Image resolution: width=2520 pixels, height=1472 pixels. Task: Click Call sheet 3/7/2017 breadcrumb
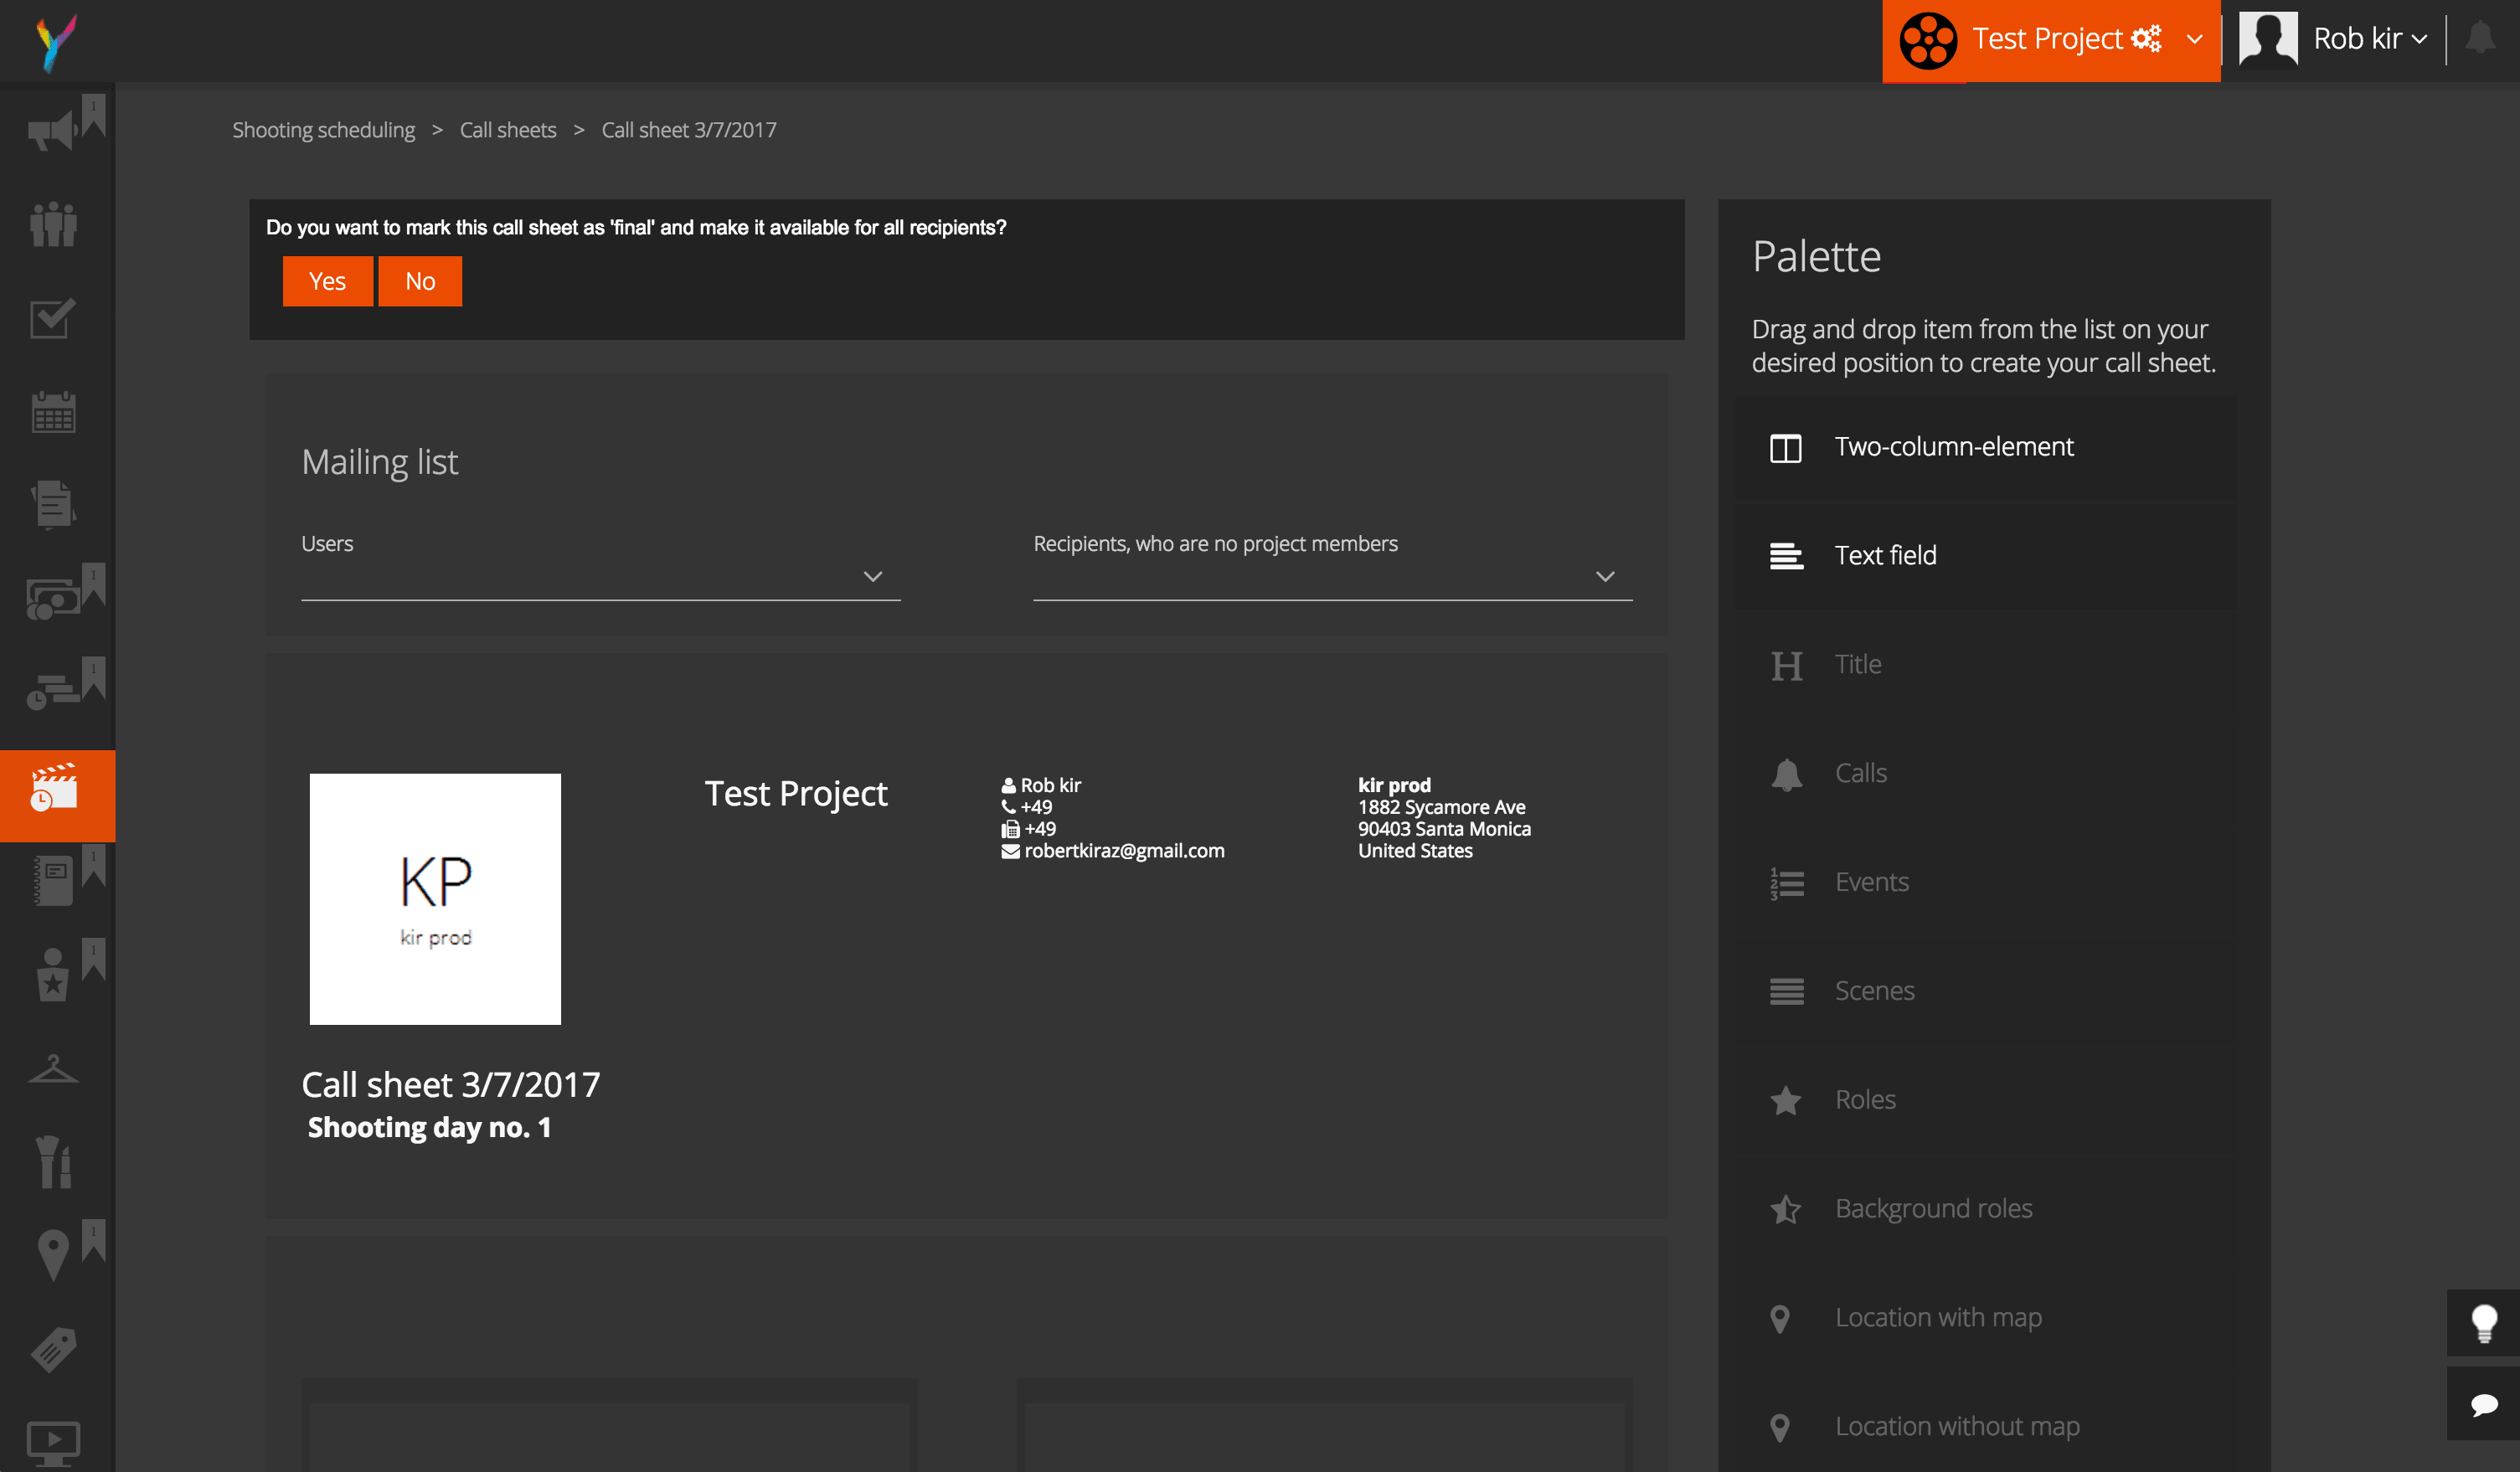click(689, 130)
